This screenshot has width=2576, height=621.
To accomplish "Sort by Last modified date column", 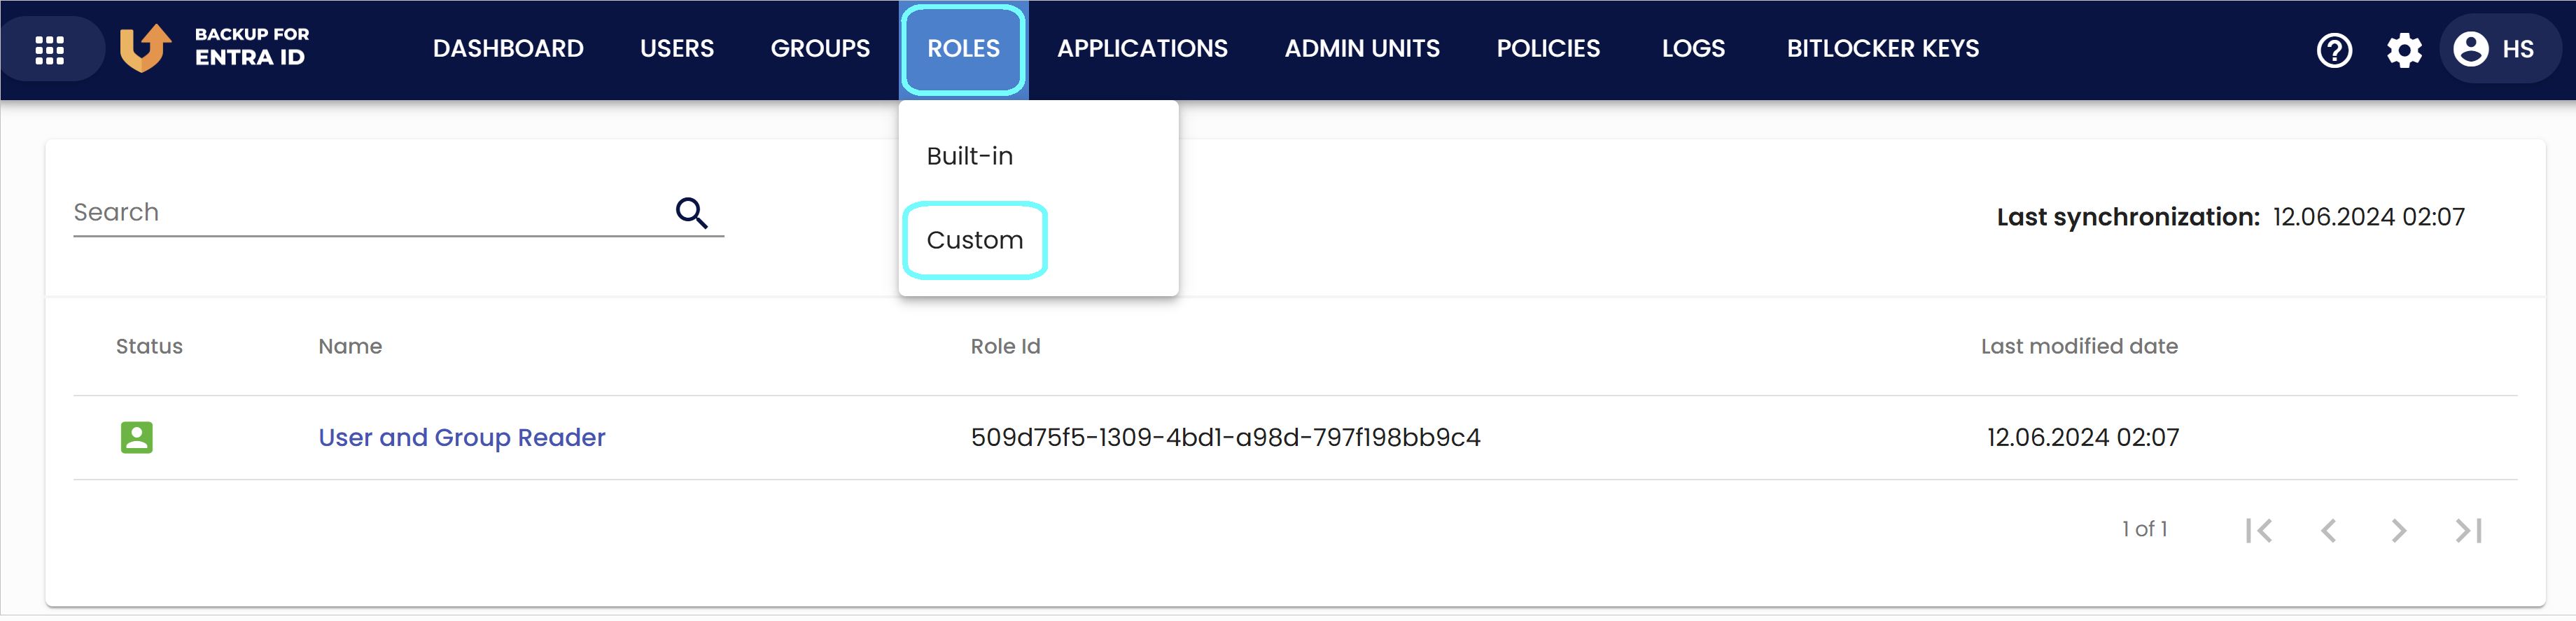I will click(2079, 346).
